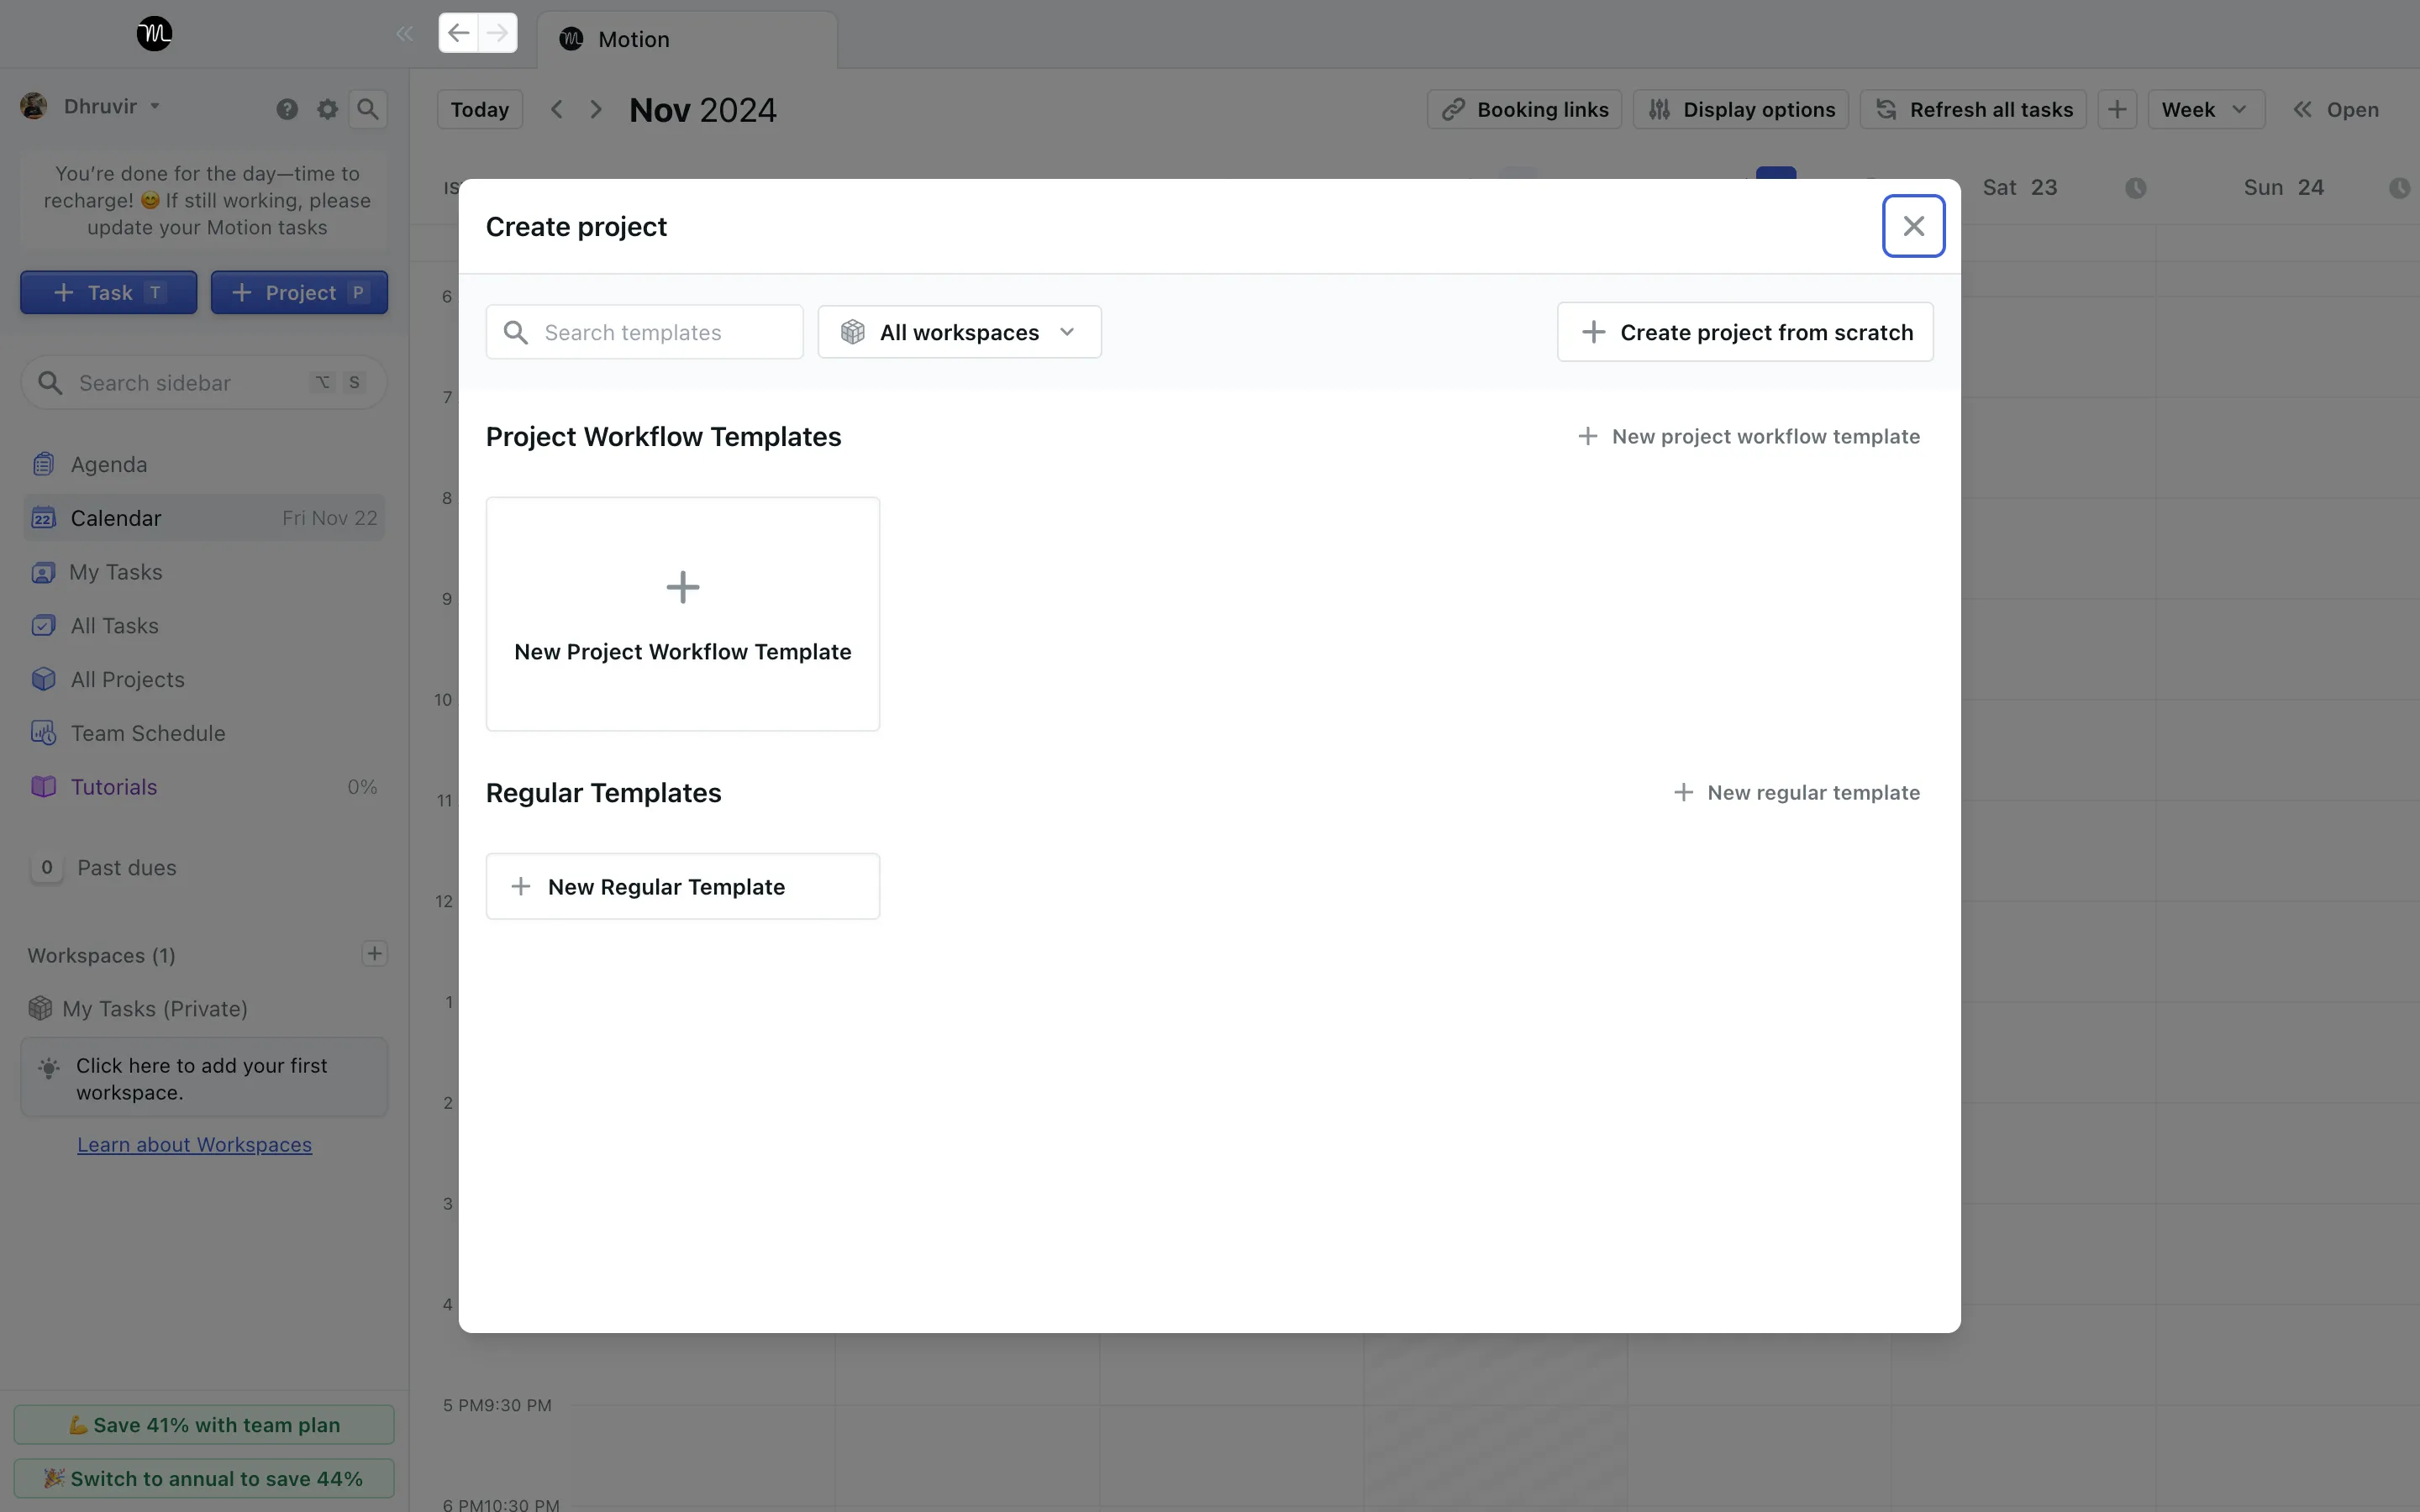The height and width of the screenshot is (1512, 2420).
Task: Click the Open panel button
Action: pos(2336,109)
